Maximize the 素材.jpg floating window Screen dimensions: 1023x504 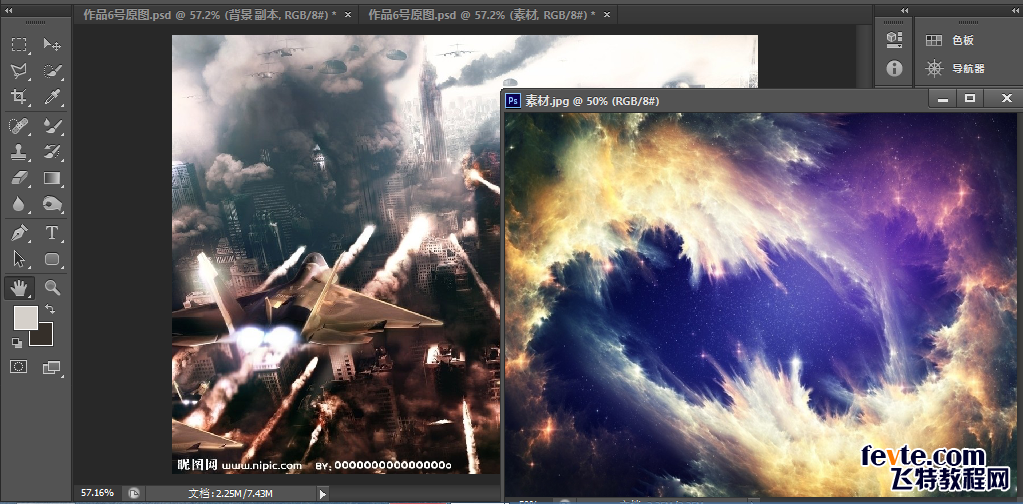[970, 98]
